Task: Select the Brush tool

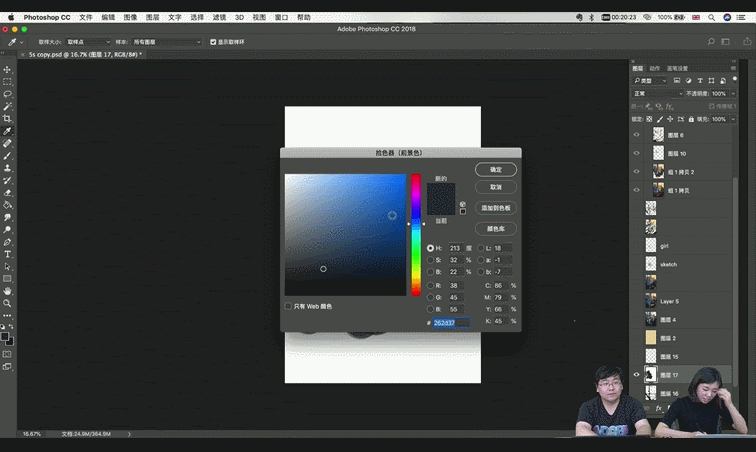Action: click(7, 156)
